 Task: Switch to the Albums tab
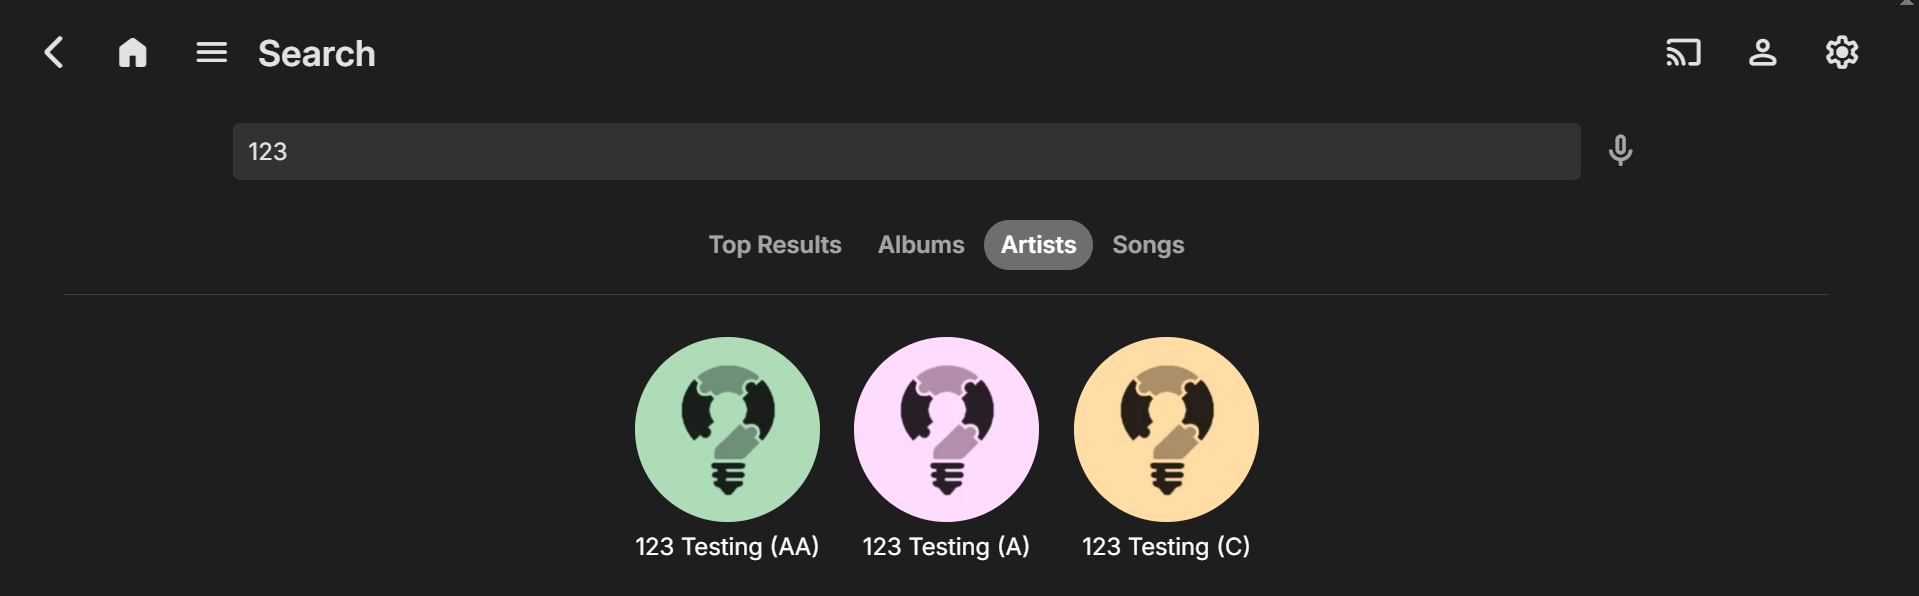[x=921, y=245]
